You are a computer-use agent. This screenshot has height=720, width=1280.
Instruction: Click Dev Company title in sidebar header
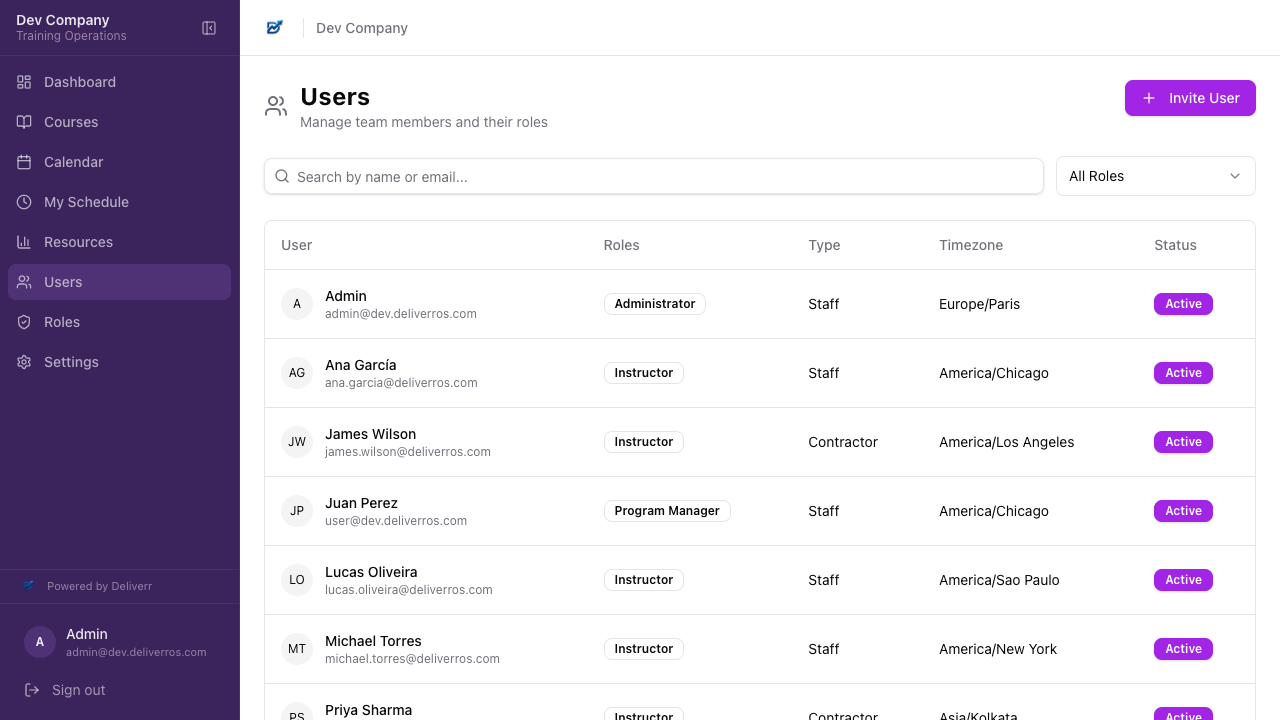tap(63, 20)
